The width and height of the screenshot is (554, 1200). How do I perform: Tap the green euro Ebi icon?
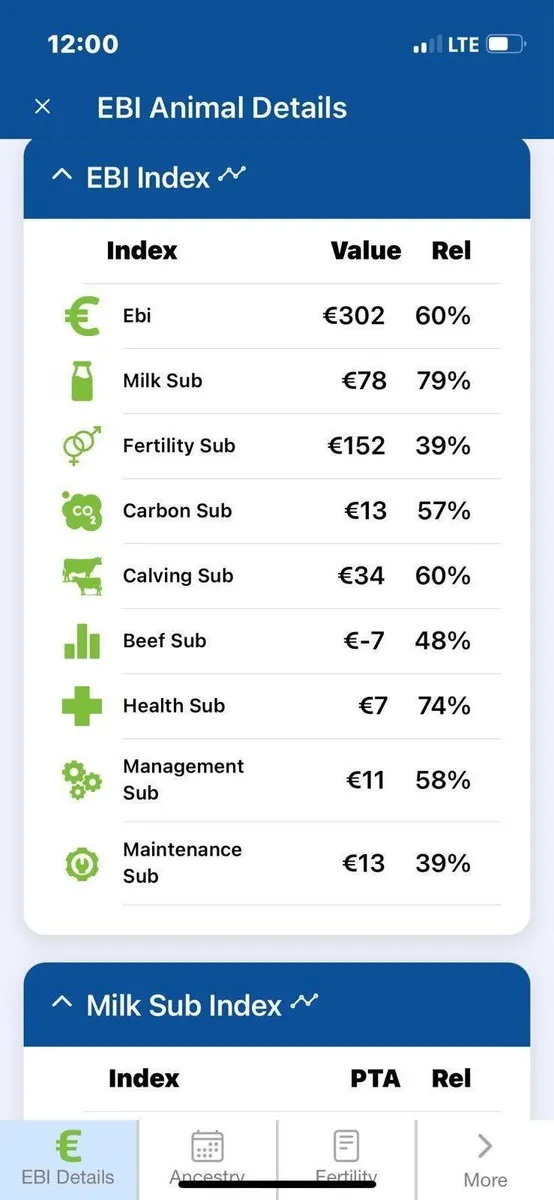click(81, 317)
